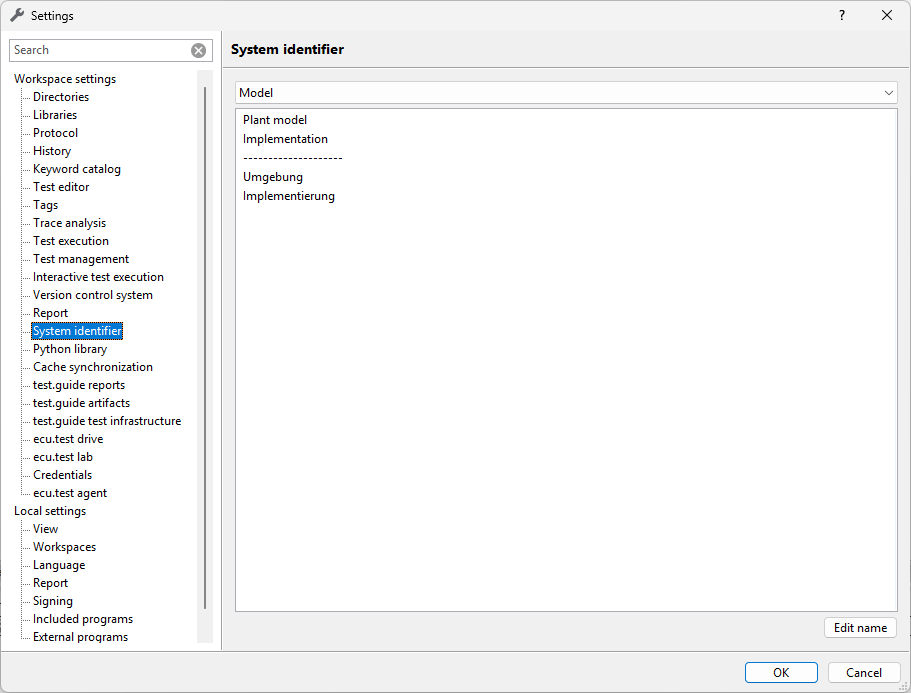
Task: Open workspace Report settings above System identifier
Action: click(x=51, y=313)
